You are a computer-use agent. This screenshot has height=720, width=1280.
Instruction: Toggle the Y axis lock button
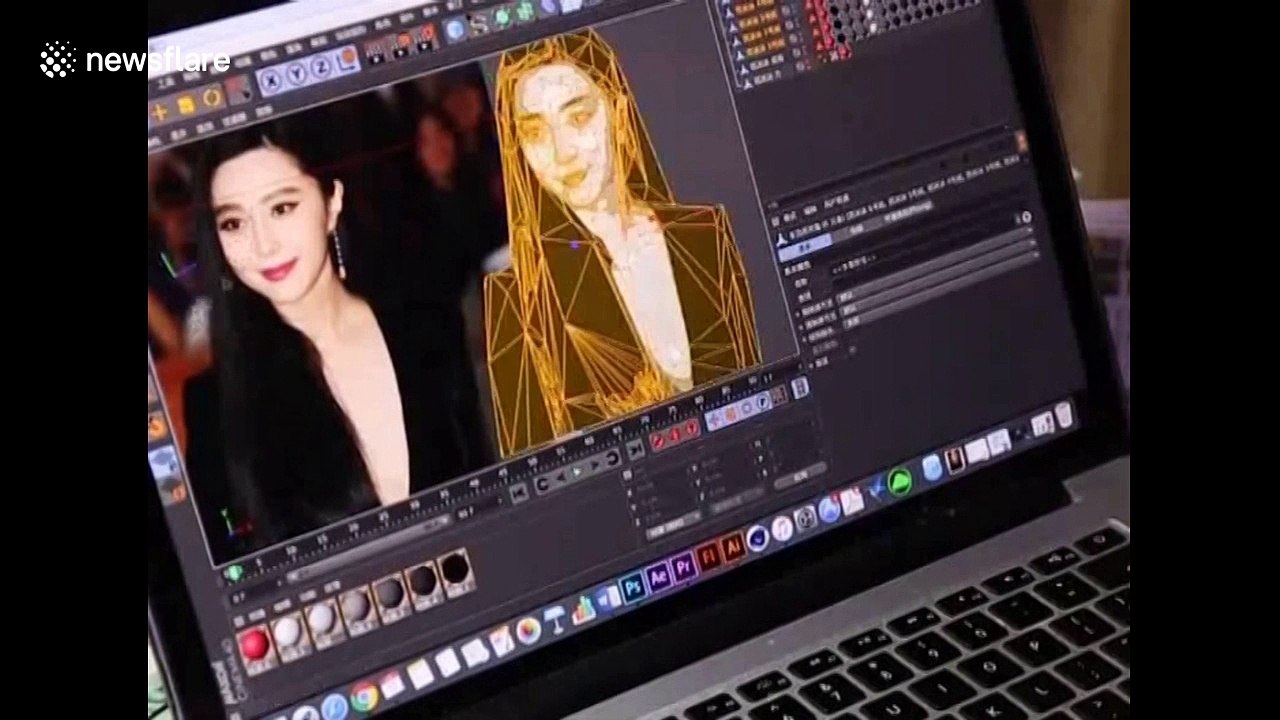tap(296, 74)
